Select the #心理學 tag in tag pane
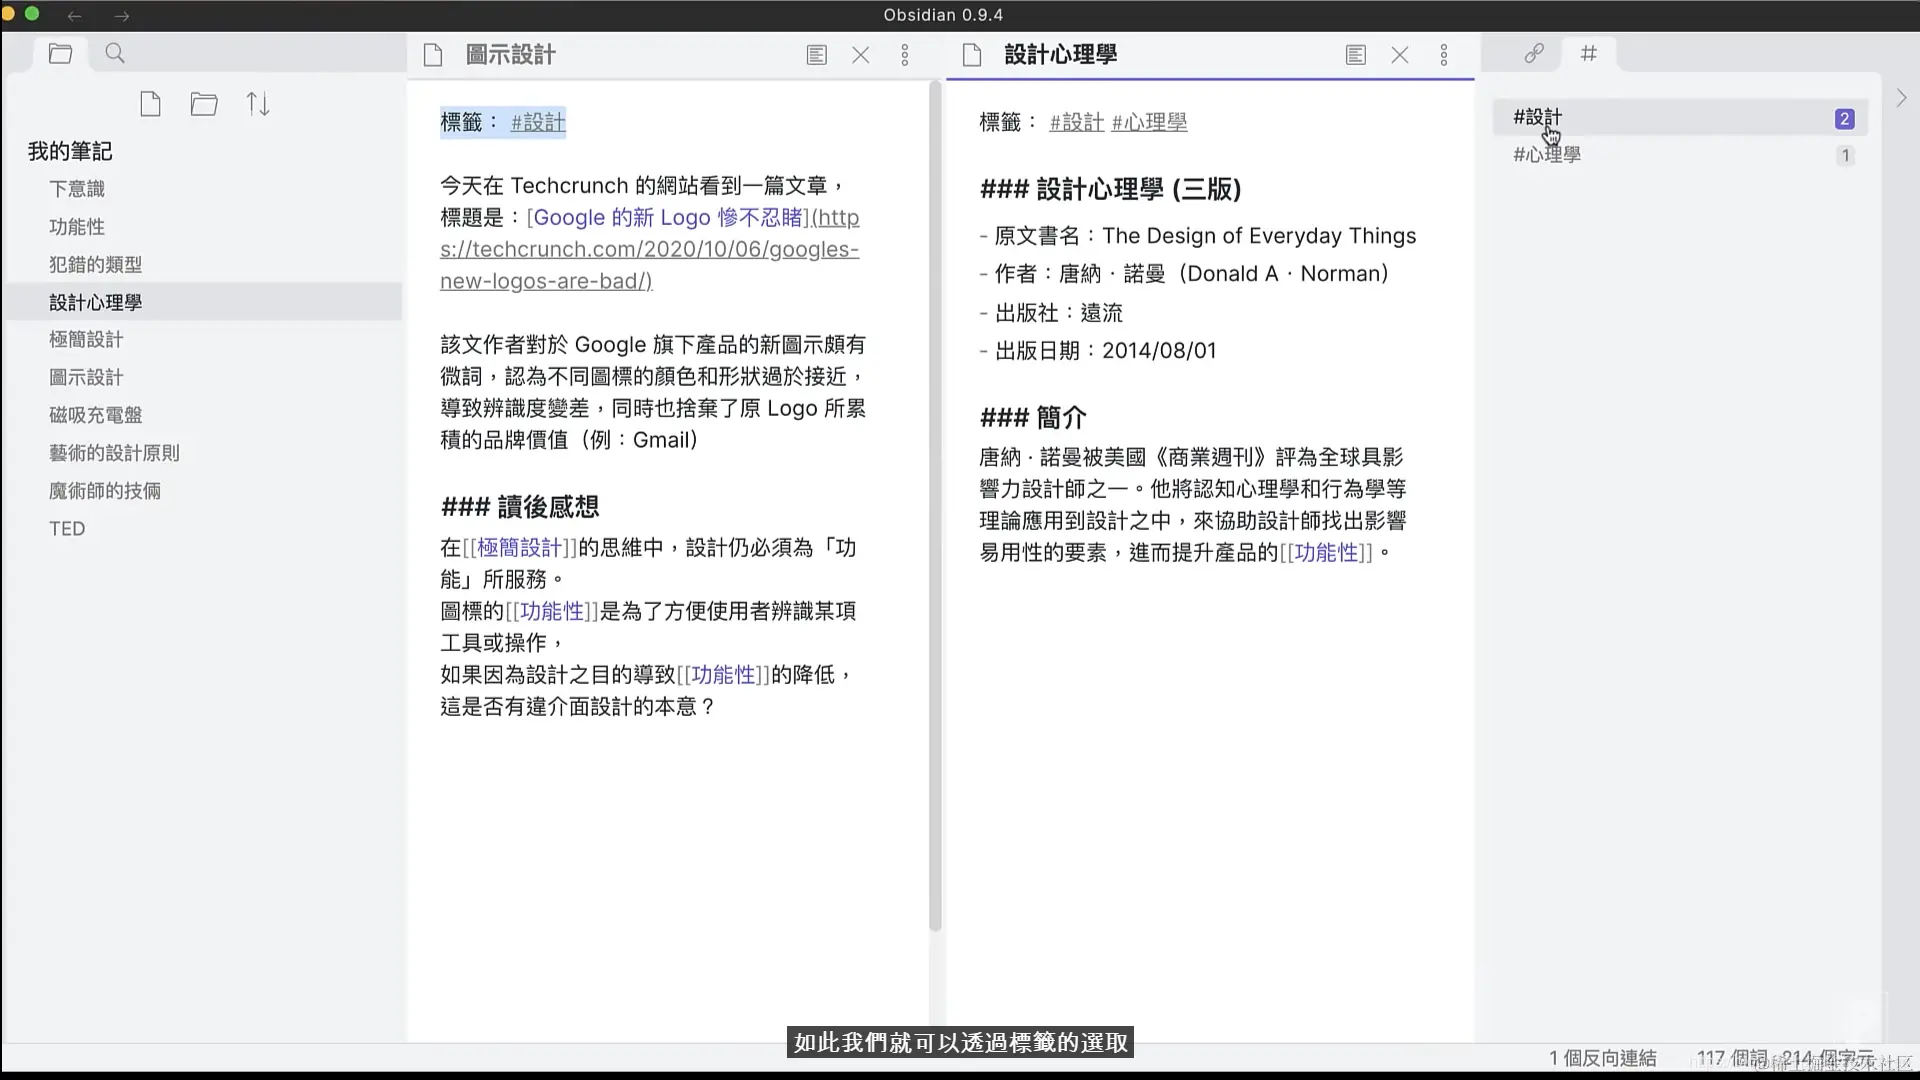This screenshot has width=1920, height=1080. tap(1547, 155)
